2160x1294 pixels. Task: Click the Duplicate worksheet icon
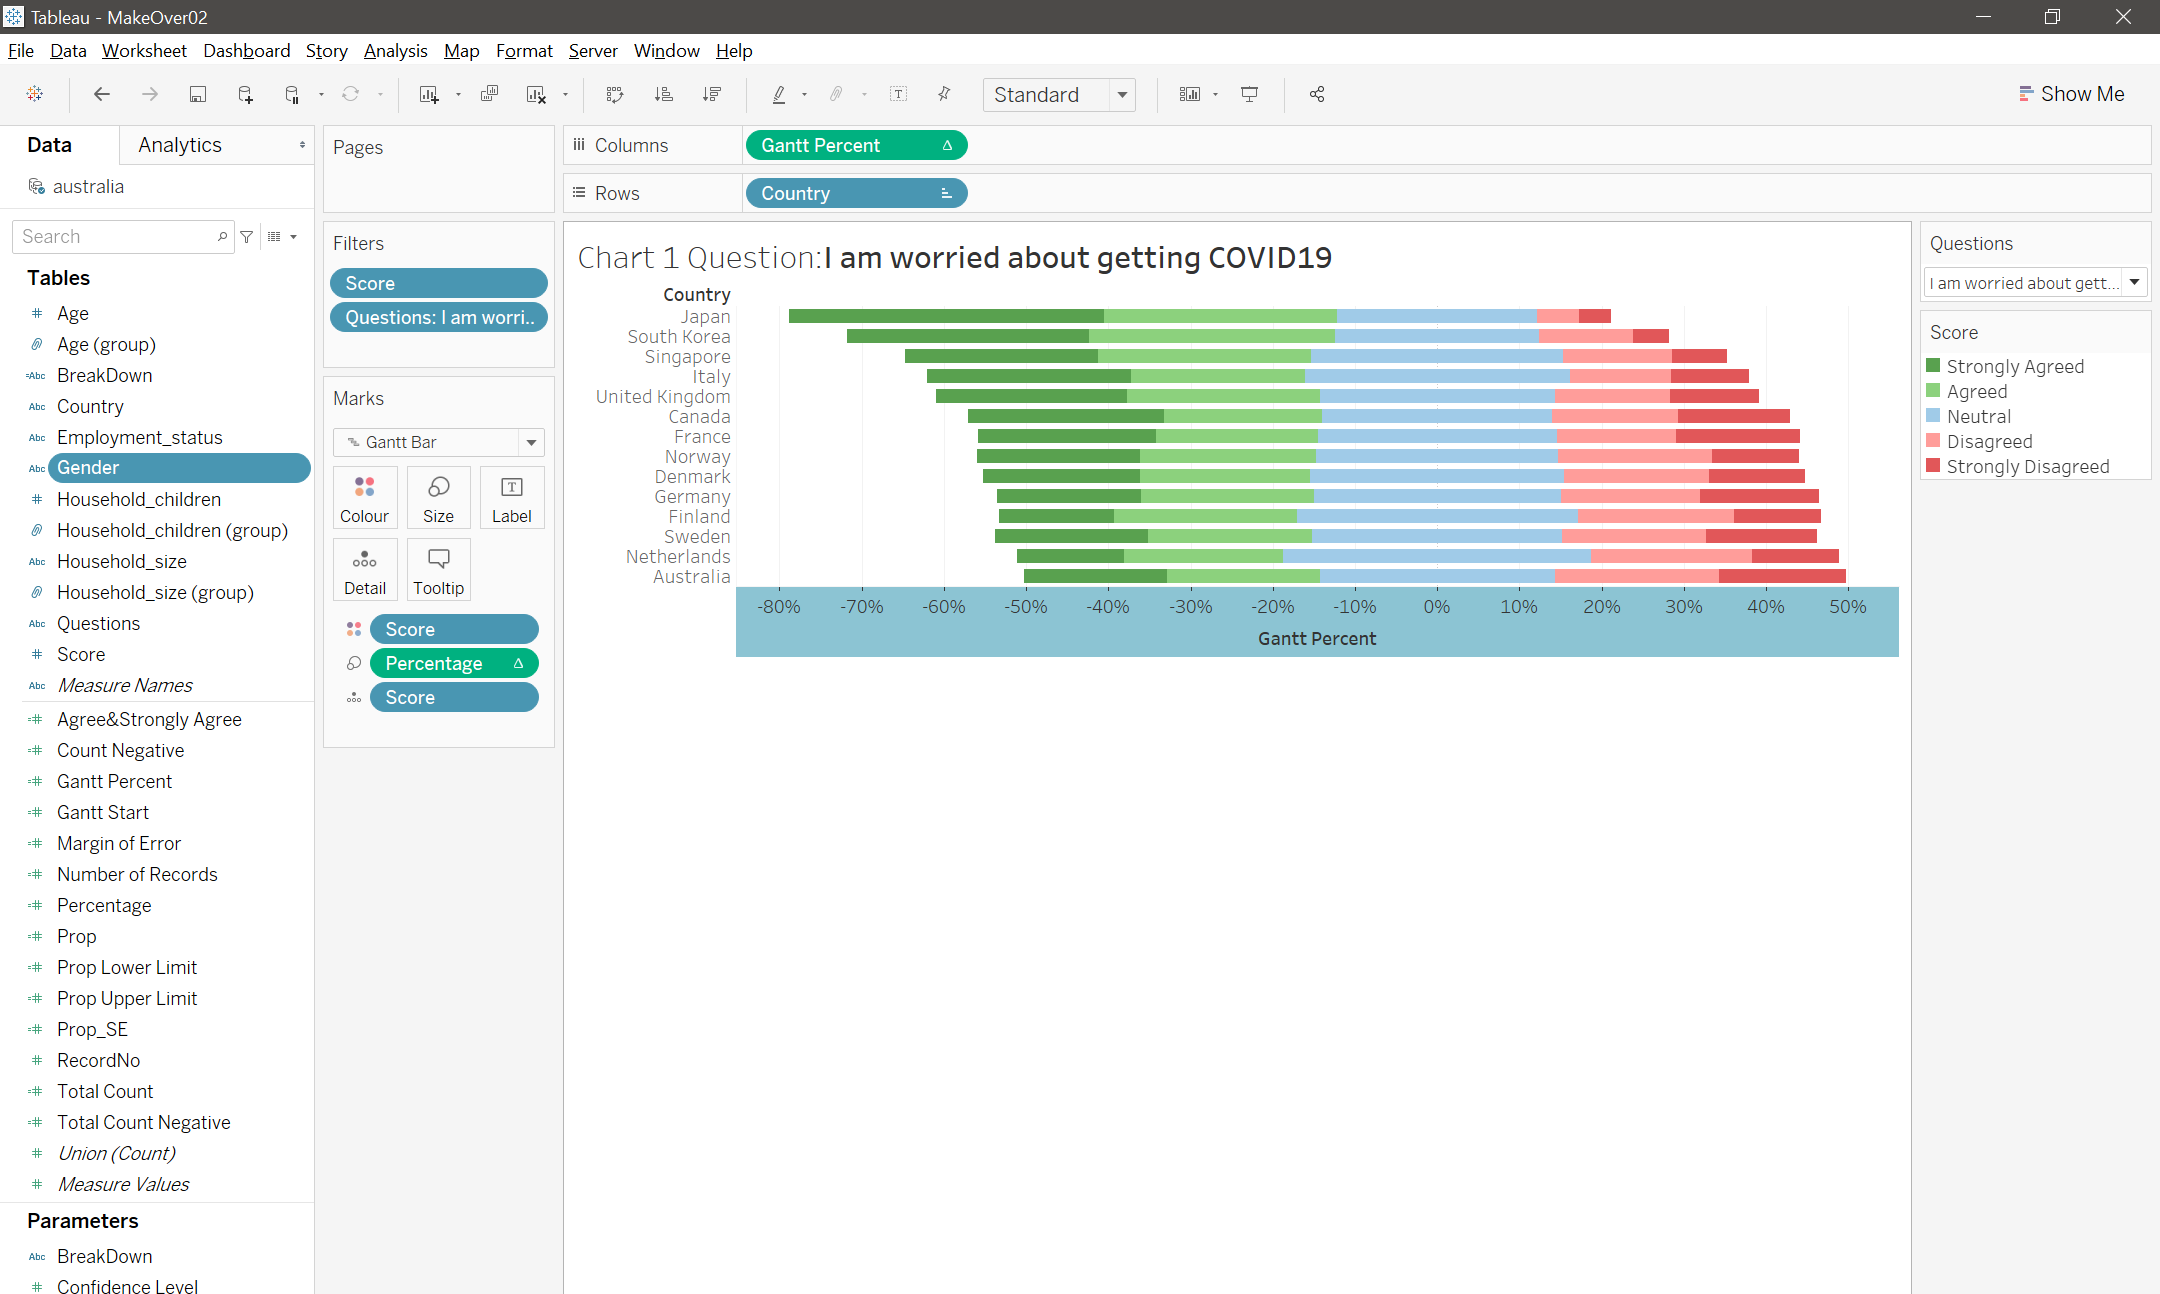tap(489, 94)
